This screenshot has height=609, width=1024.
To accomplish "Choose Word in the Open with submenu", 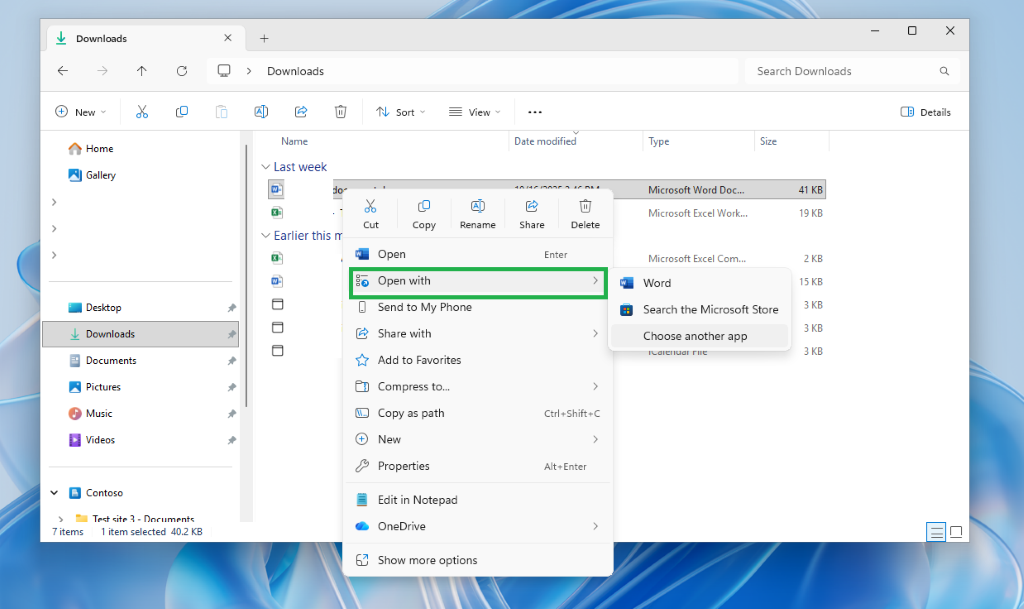I will (x=699, y=283).
